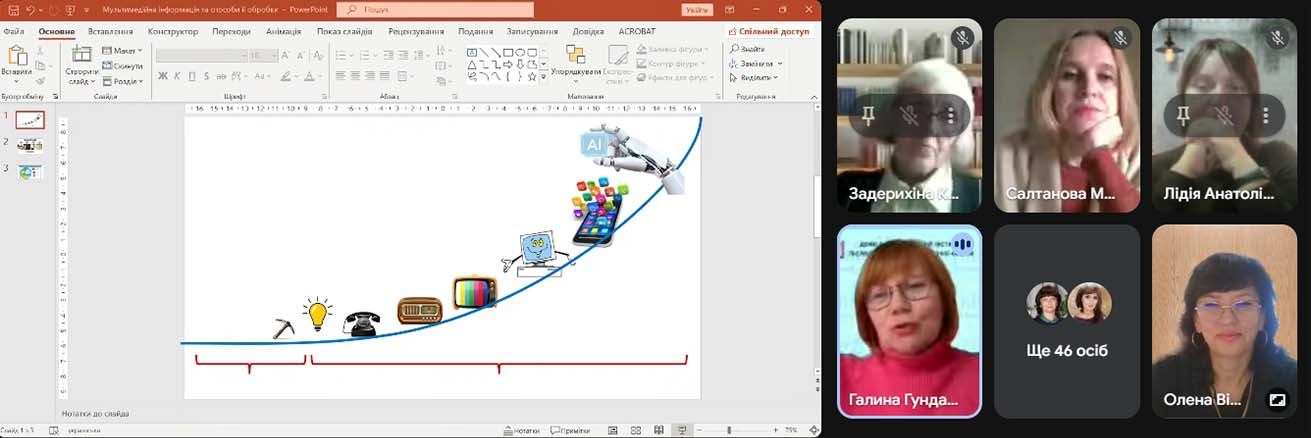Select the star shape in shapes gallery
The height and width of the screenshot is (438, 1311).
click(x=532, y=76)
